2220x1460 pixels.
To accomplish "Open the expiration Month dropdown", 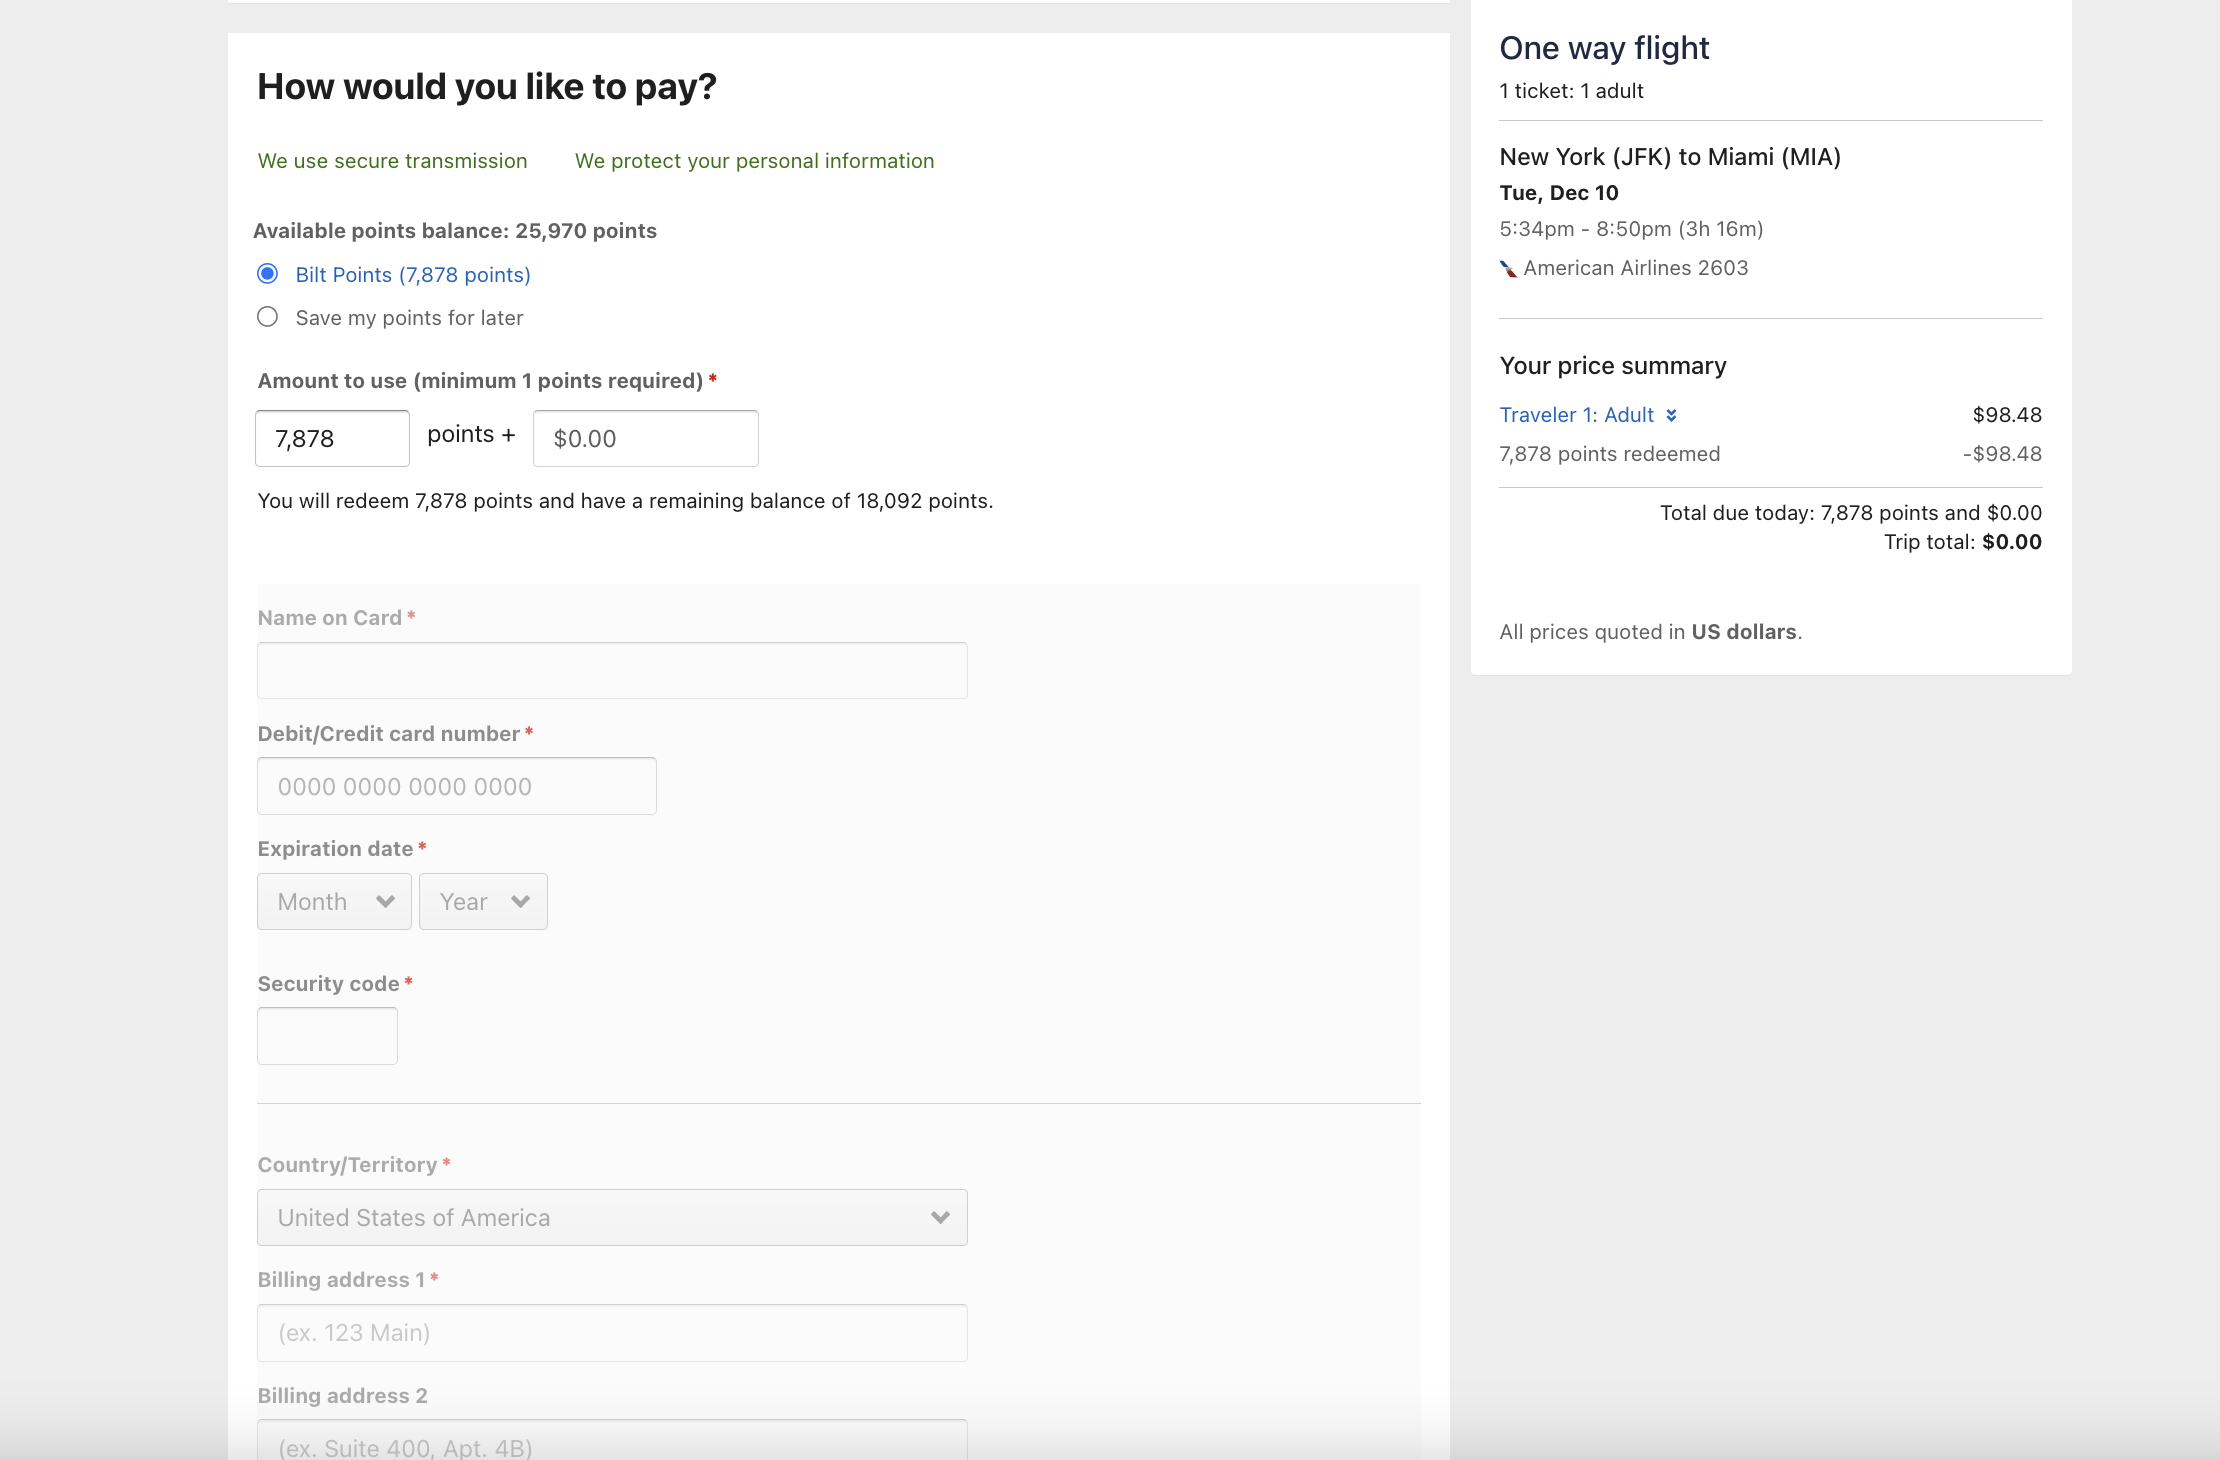I will 334,901.
